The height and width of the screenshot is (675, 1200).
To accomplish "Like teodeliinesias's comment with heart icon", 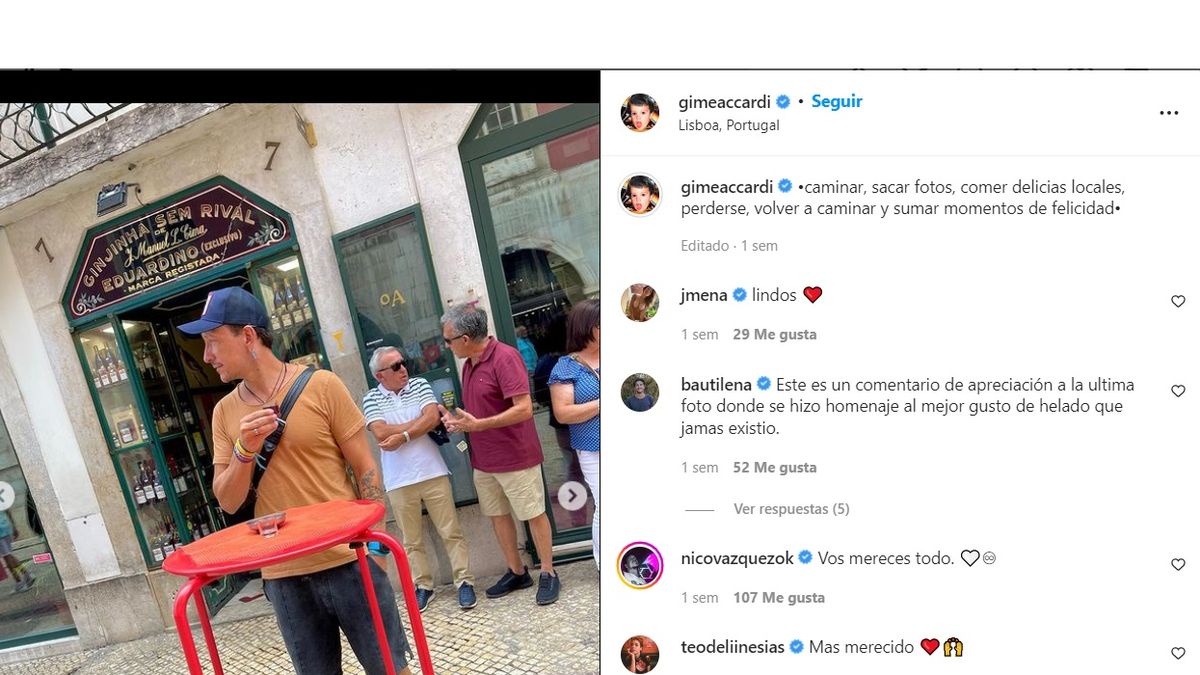I will (x=1178, y=653).
